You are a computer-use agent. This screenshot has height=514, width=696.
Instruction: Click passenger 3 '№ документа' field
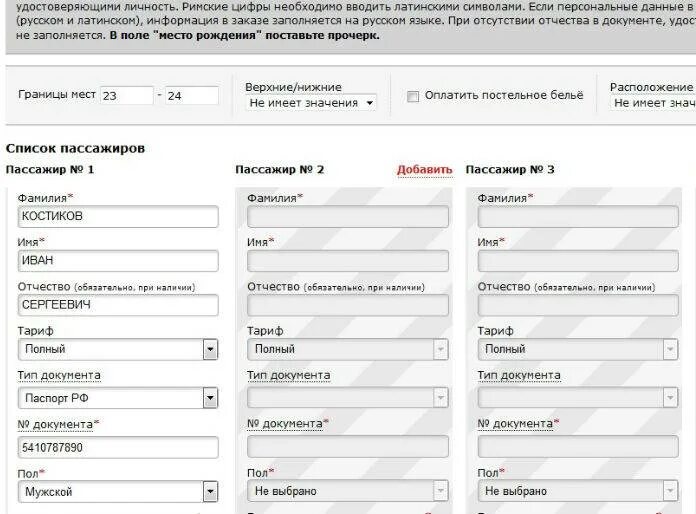(578, 446)
